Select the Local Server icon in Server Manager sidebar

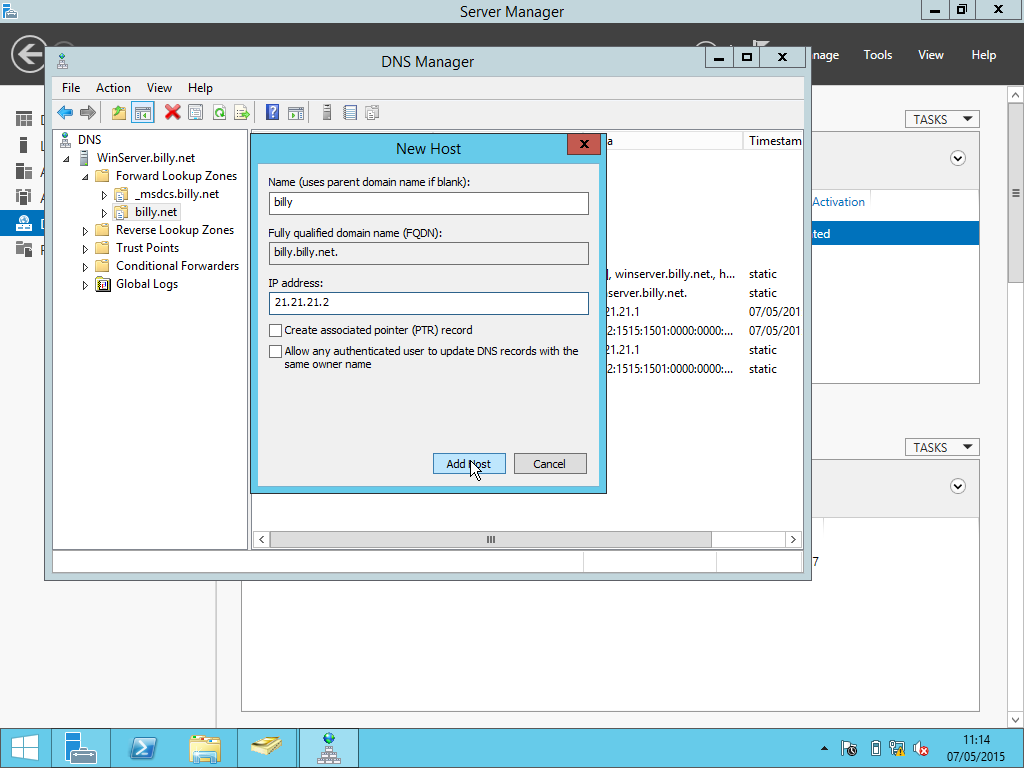coord(24,144)
